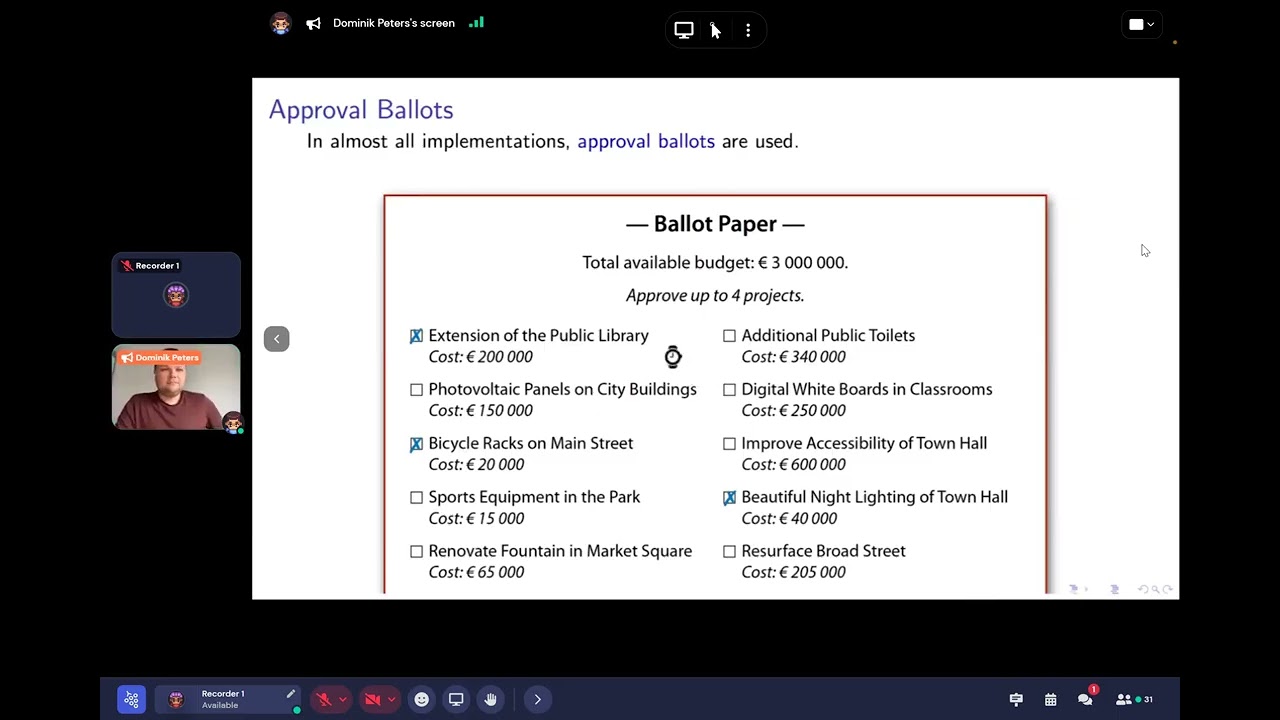The height and width of the screenshot is (720, 1280).
Task: Click the muted mic icon on the Recorder 1 tile
Action: coord(127,266)
